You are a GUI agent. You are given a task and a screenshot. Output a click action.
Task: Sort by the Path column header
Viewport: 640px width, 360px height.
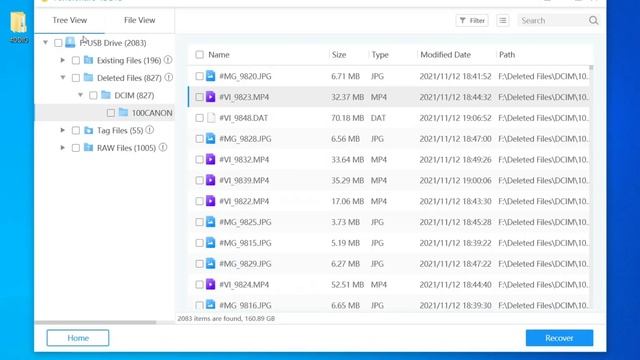507,55
